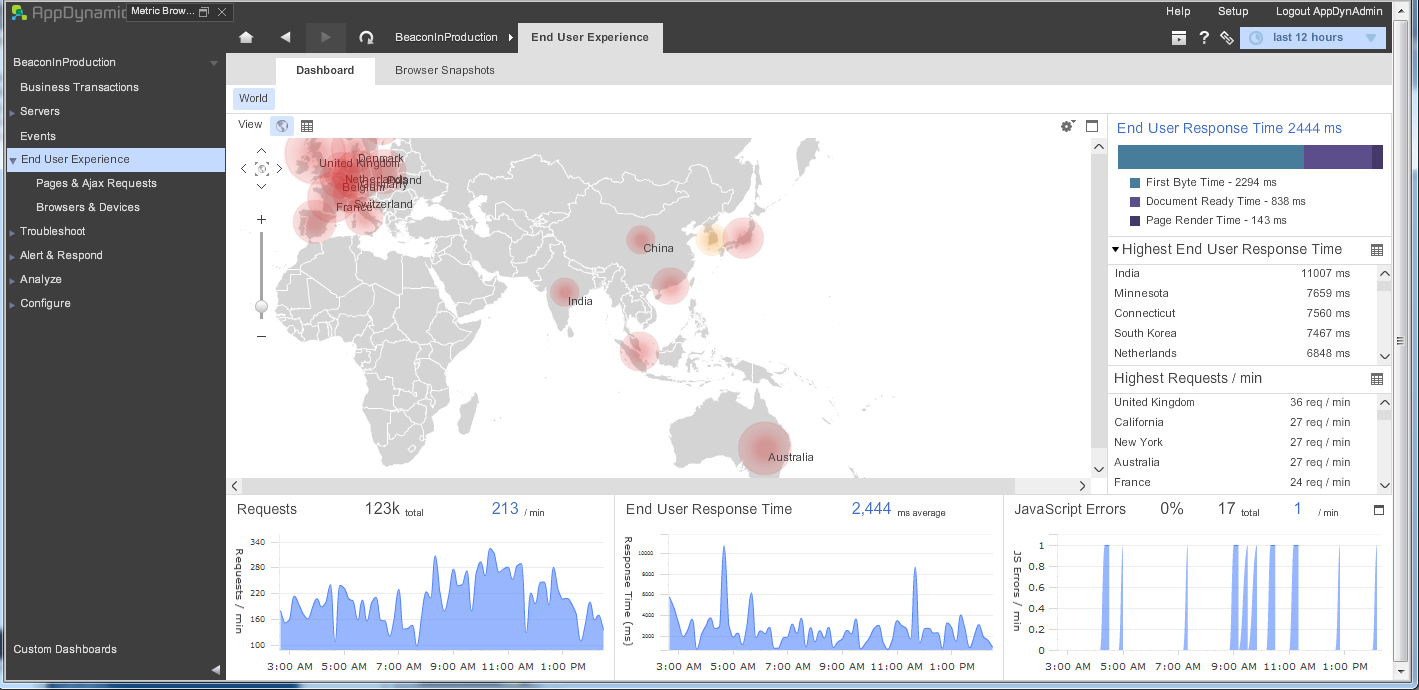Open the Help menu
The image size is (1419, 690).
point(1178,11)
